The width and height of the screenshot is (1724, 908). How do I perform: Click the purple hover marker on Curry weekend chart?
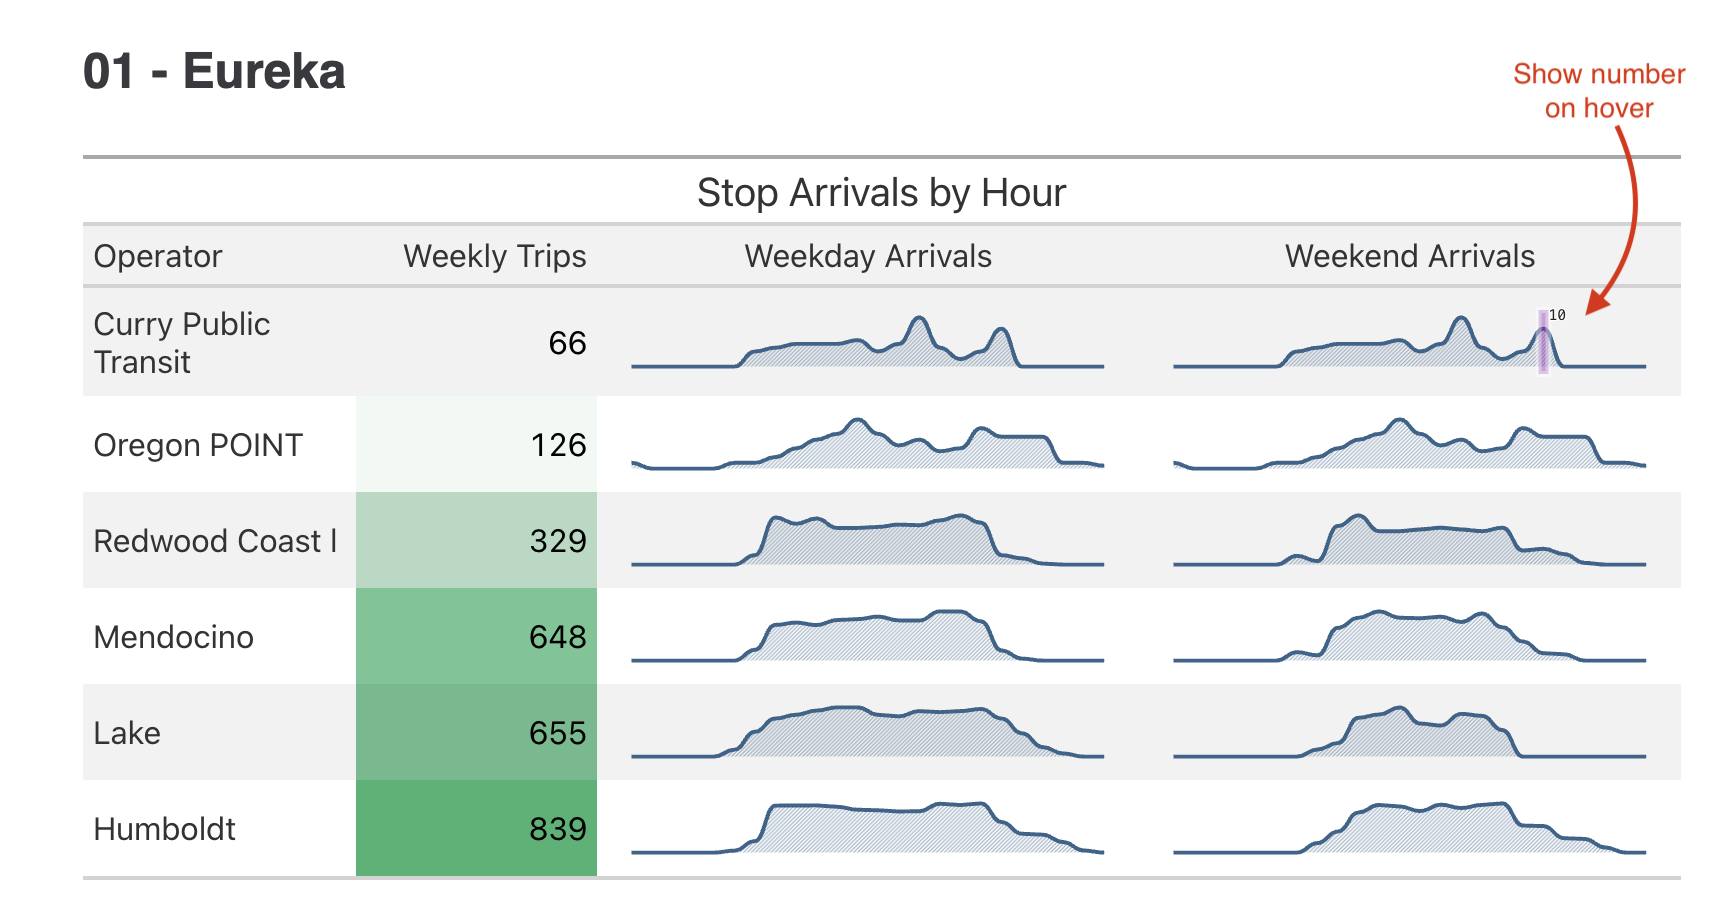1543,342
